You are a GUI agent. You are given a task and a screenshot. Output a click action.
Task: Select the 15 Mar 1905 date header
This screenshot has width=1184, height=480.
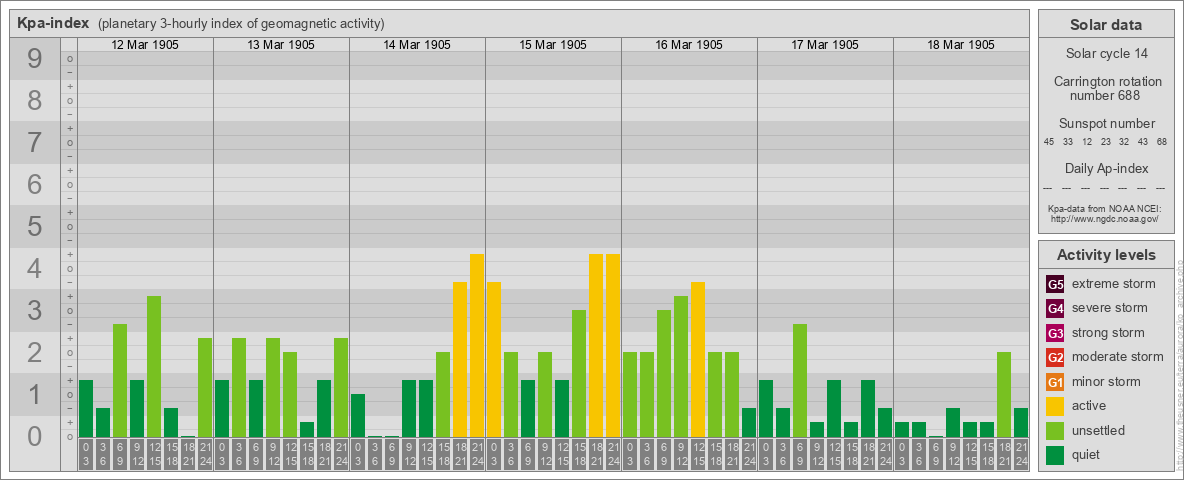tap(553, 45)
